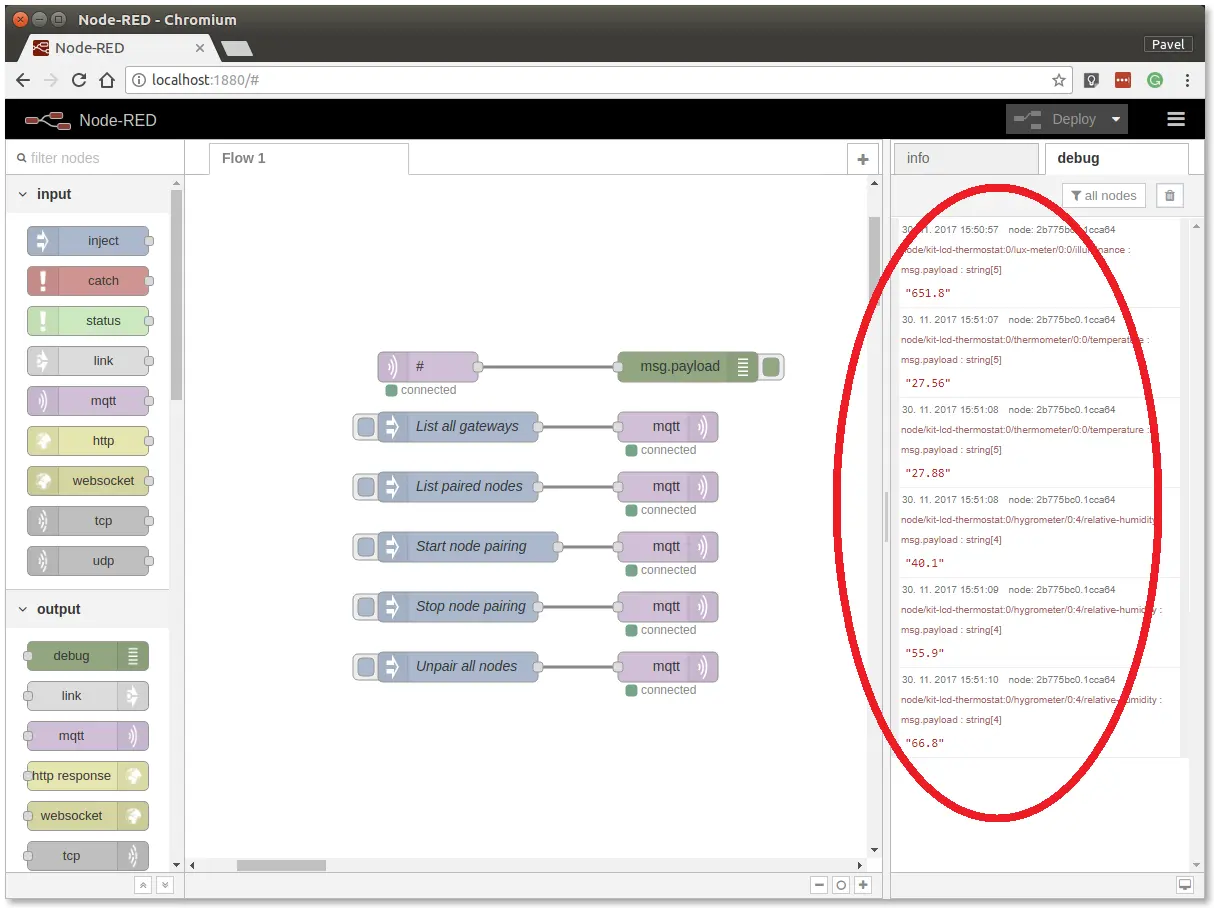Open a new browser tab
1214x908 pixels.
pos(236,48)
